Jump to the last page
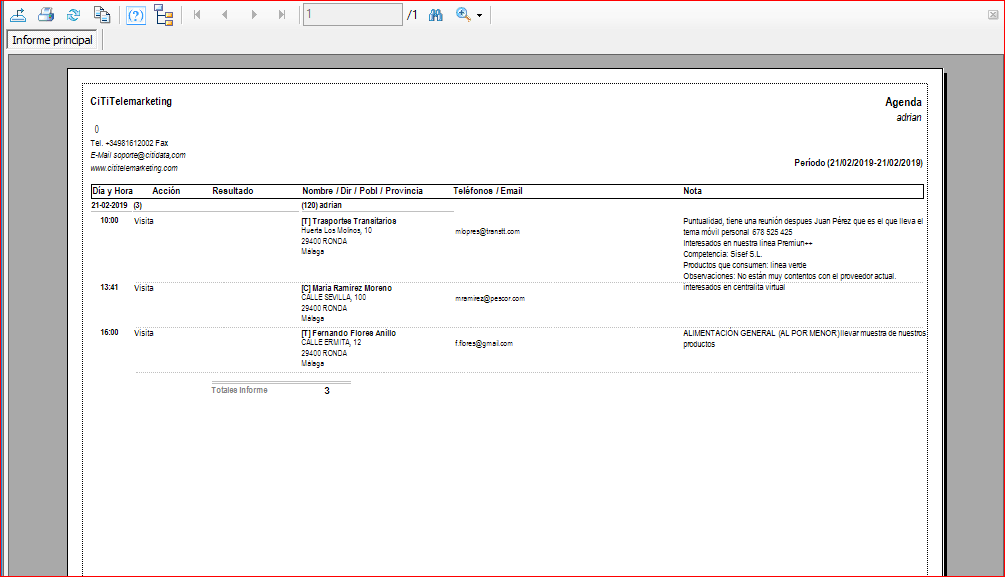Screen dimensions: 1005x577 pos(282,15)
